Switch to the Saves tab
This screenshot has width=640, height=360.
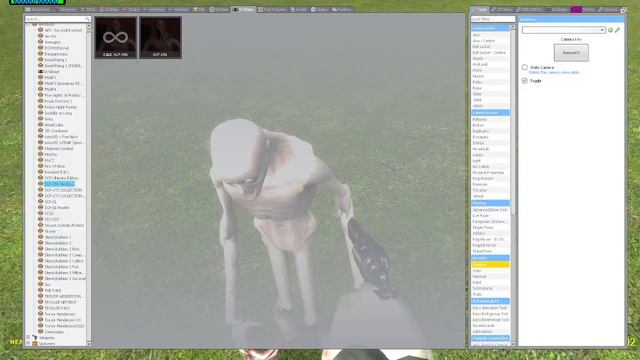pyautogui.click(x=298, y=9)
